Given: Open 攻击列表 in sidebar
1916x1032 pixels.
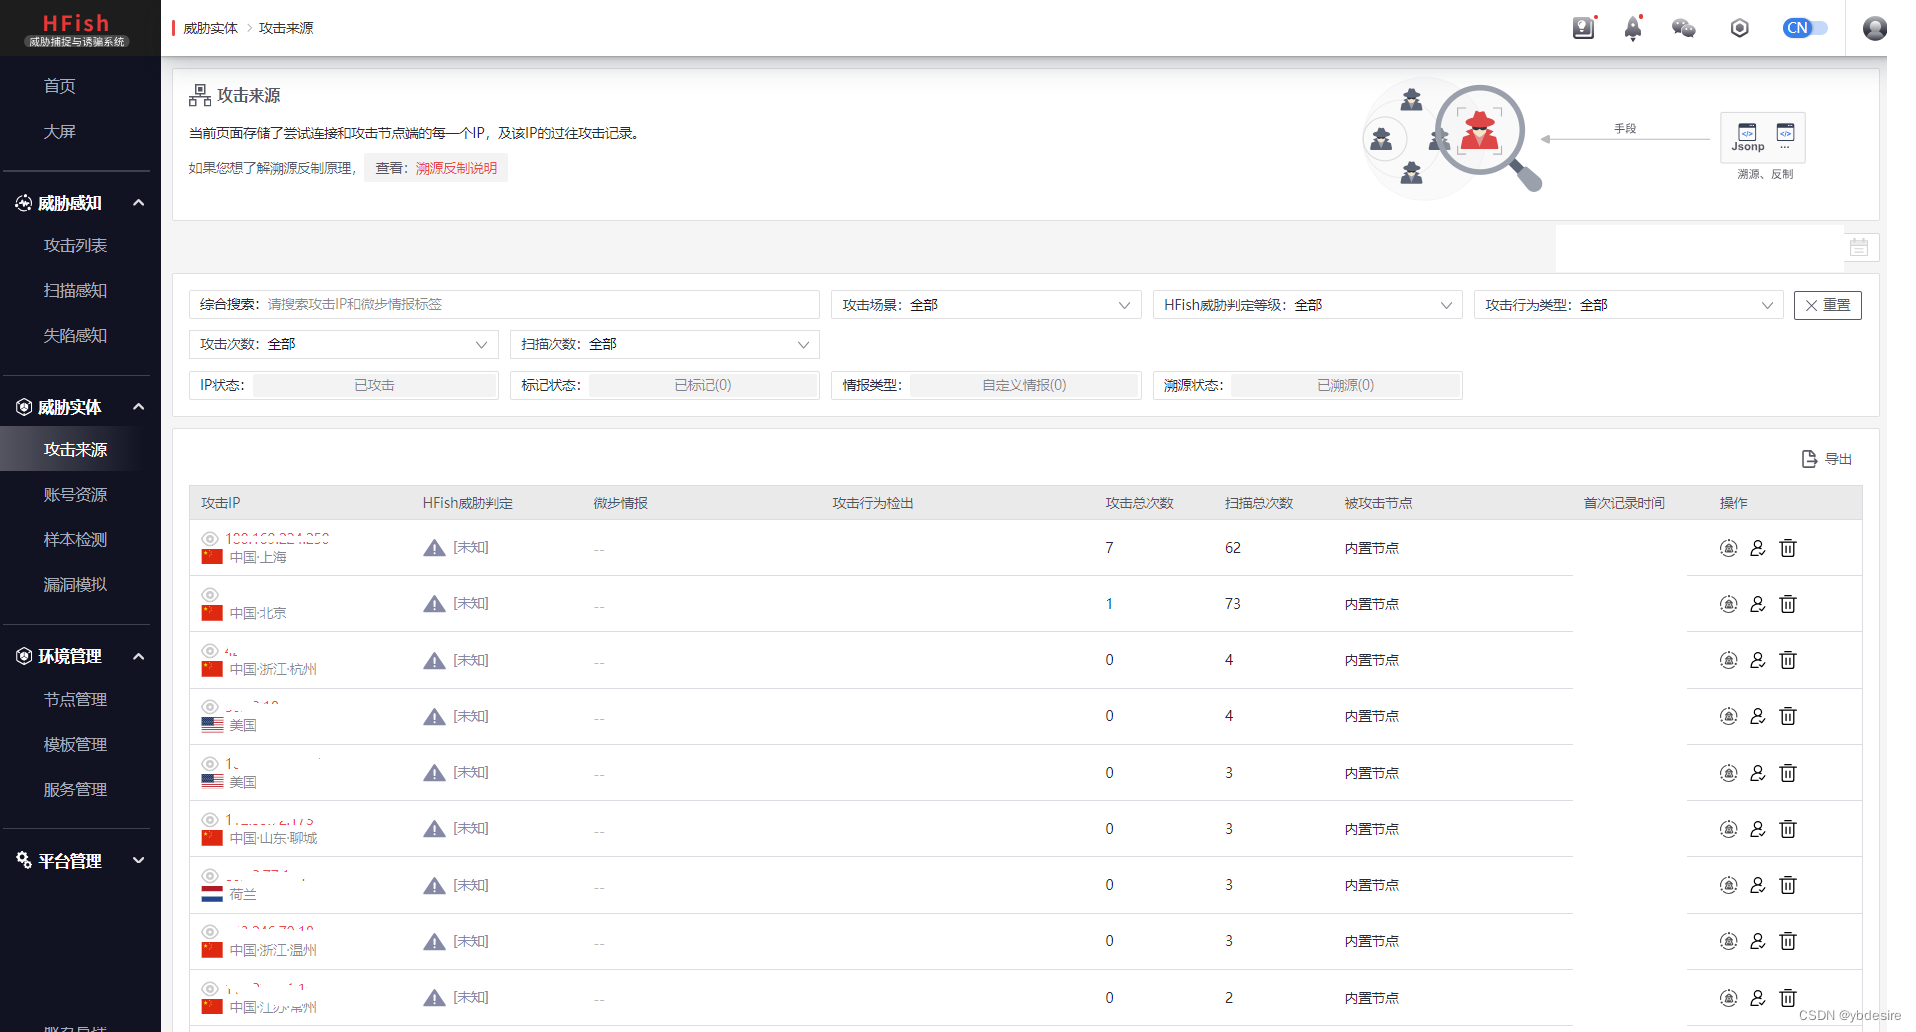Looking at the screenshot, I should click(x=75, y=245).
